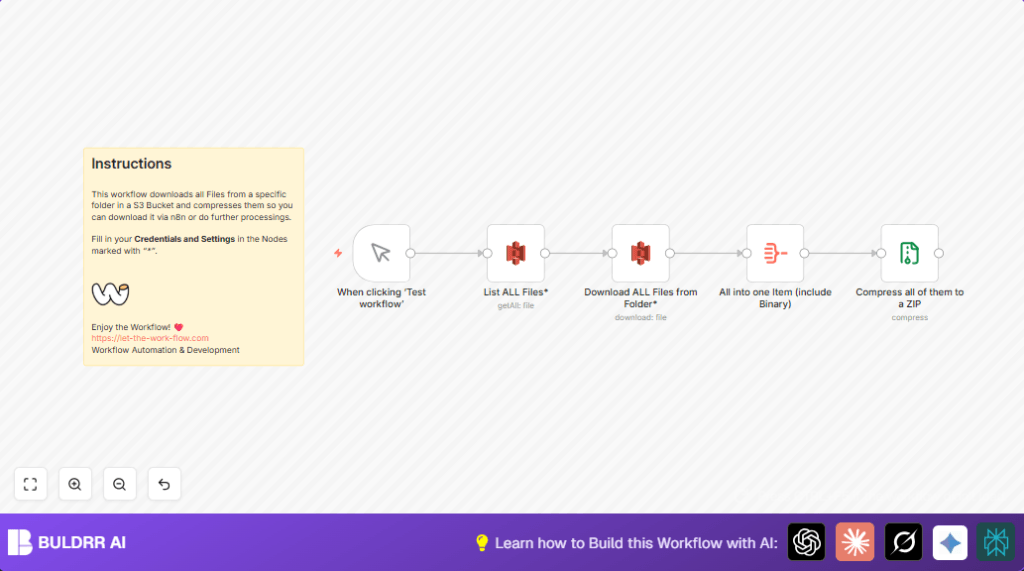Screen dimensions: 1024x571
Task: Click the 'Workflow Automation & Development' text
Action: [165, 350]
